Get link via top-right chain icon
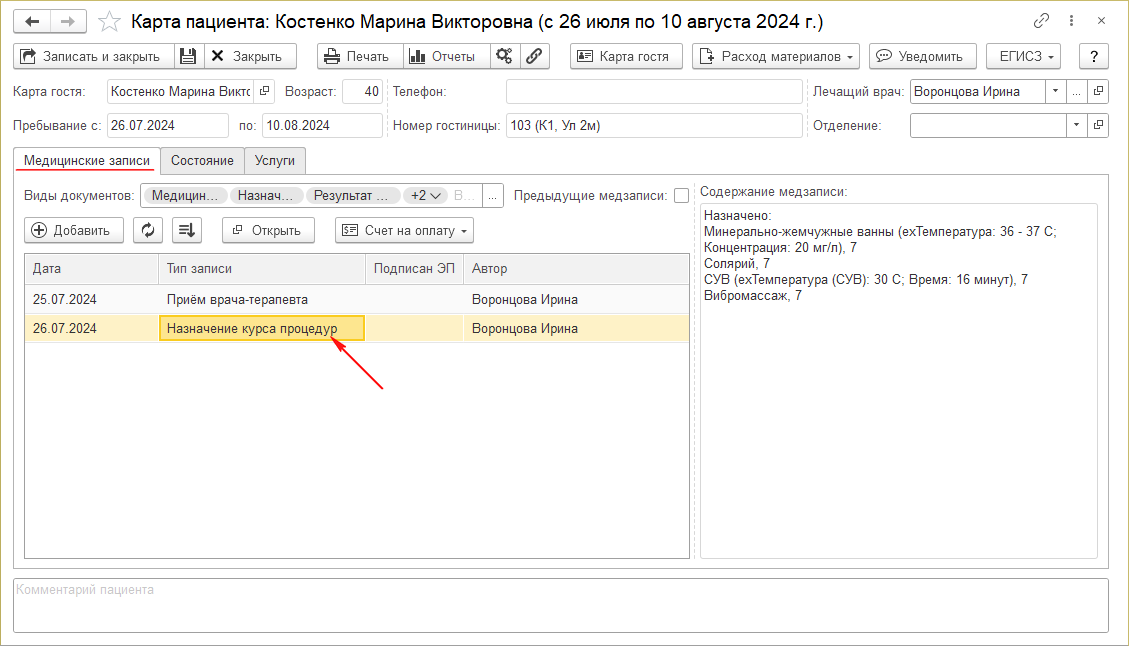The width and height of the screenshot is (1129, 646). point(1042,21)
